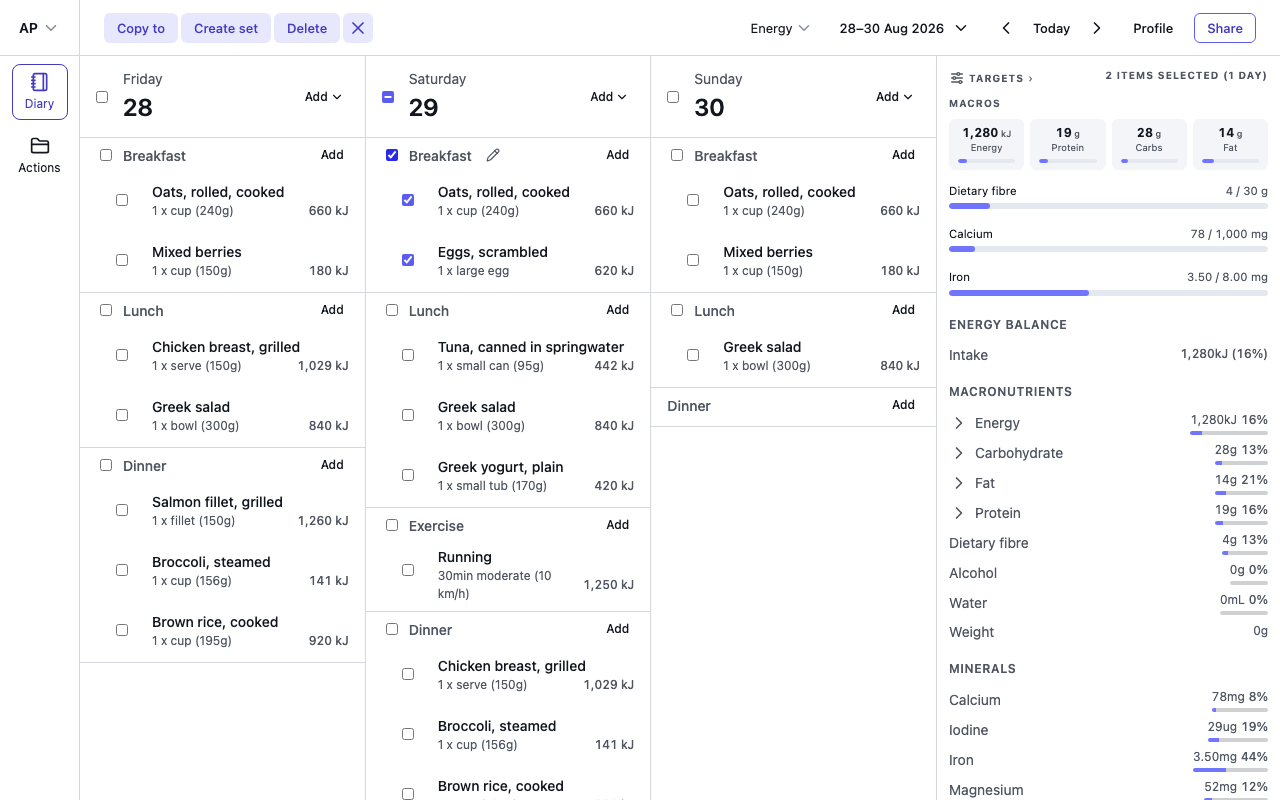Uncheck Eggs, scrambled checkbox
The width and height of the screenshot is (1280, 800).
click(x=408, y=260)
